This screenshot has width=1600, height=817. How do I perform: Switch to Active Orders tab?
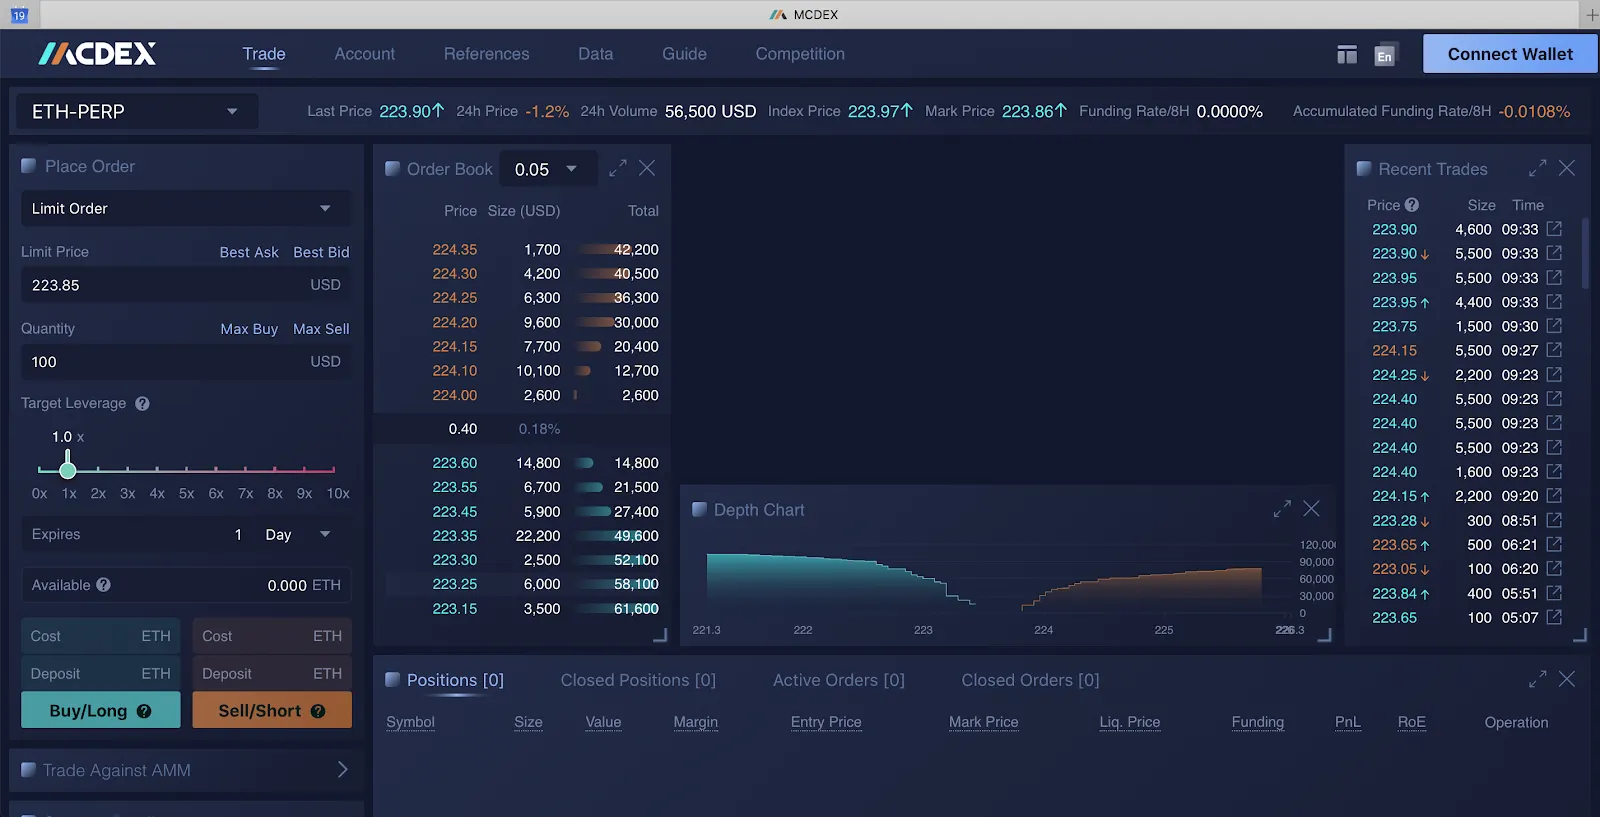pyautogui.click(x=838, y=680)
